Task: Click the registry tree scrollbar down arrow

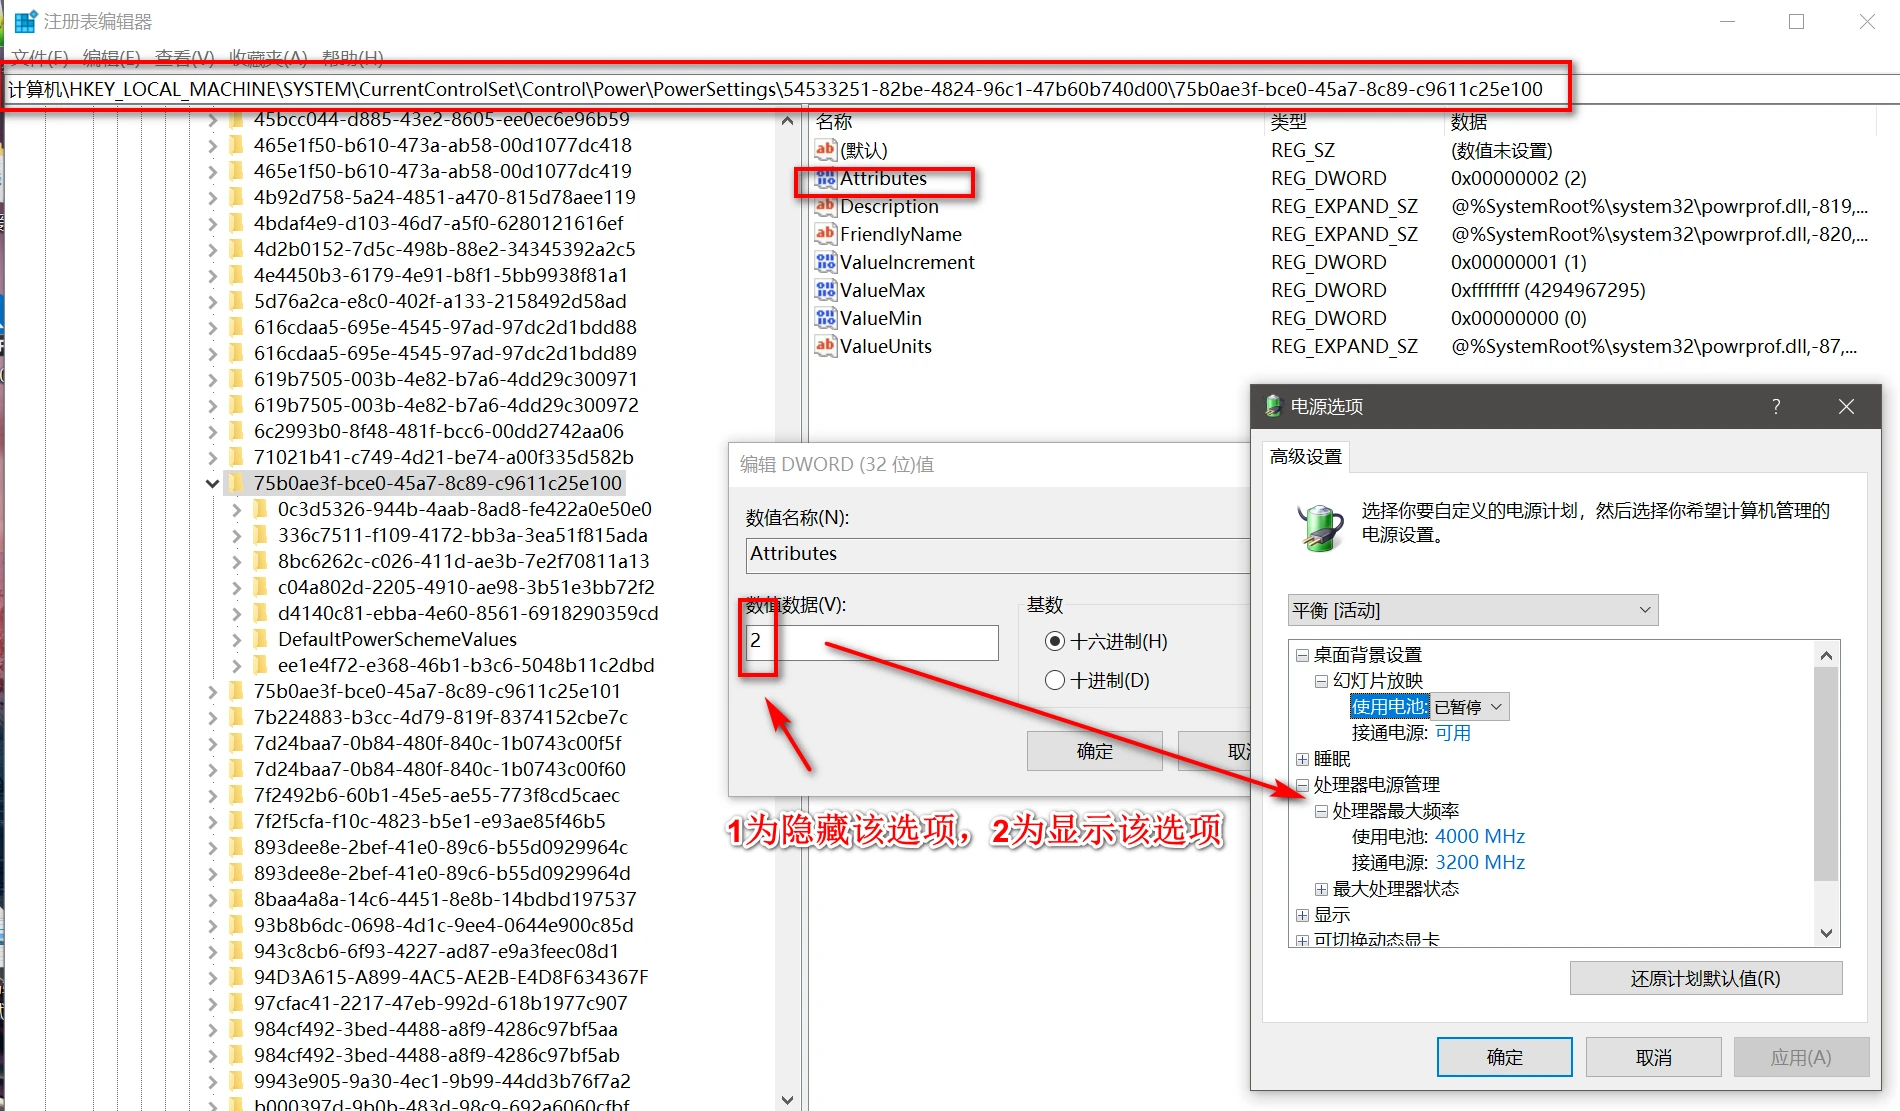Action: click(787, 1099)
